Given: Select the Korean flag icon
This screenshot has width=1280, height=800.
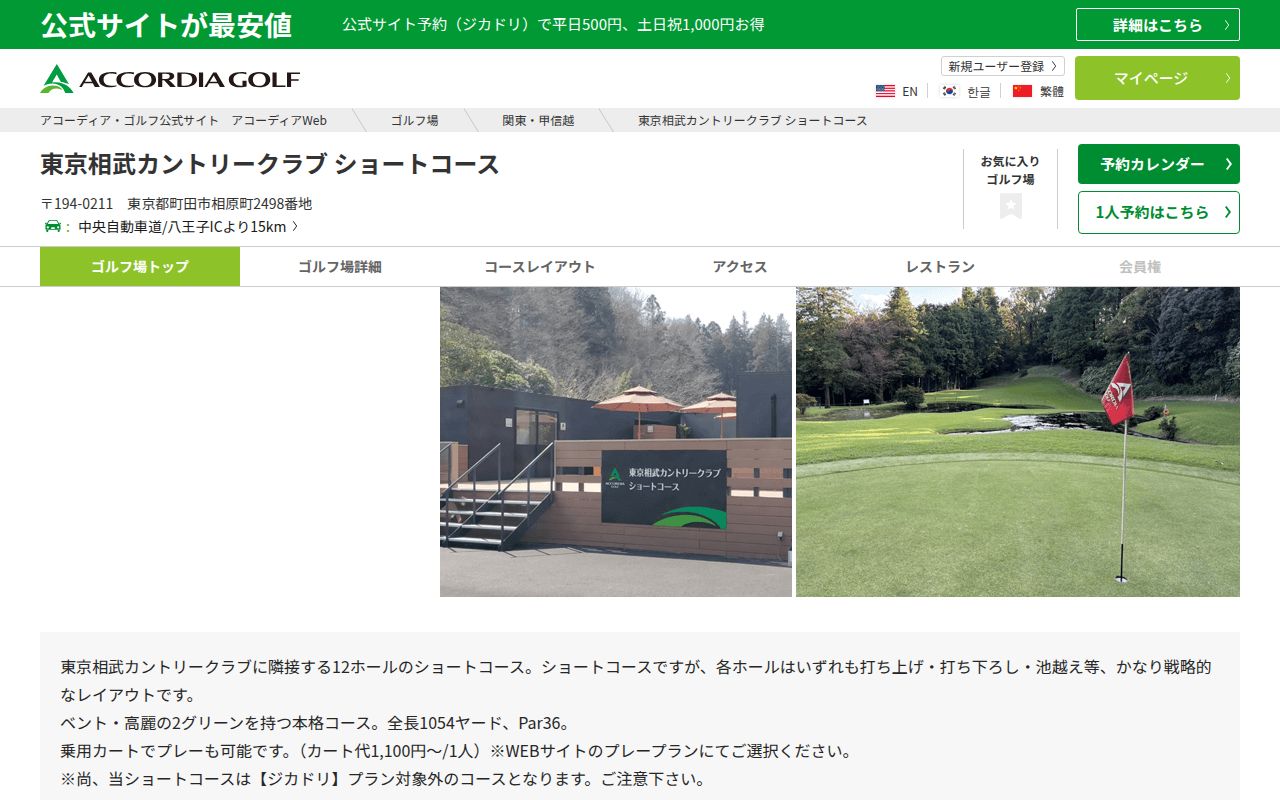Looking at the screenshot, I should [949, 91].
